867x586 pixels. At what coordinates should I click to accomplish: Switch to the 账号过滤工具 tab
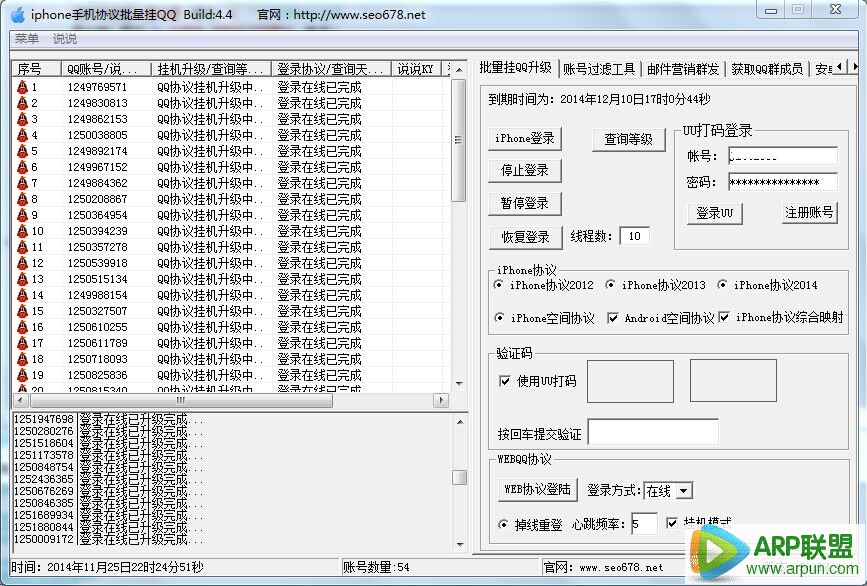pos(599,69)
